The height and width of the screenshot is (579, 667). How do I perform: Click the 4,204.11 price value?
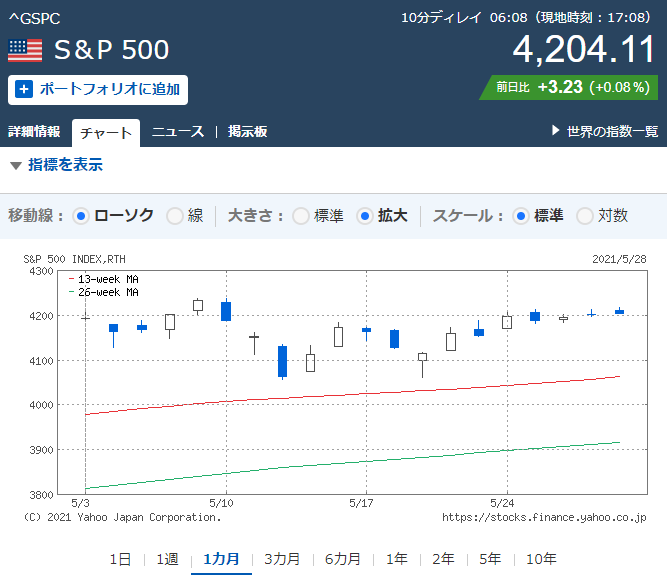pyautogui.click(x=583, y=49)
